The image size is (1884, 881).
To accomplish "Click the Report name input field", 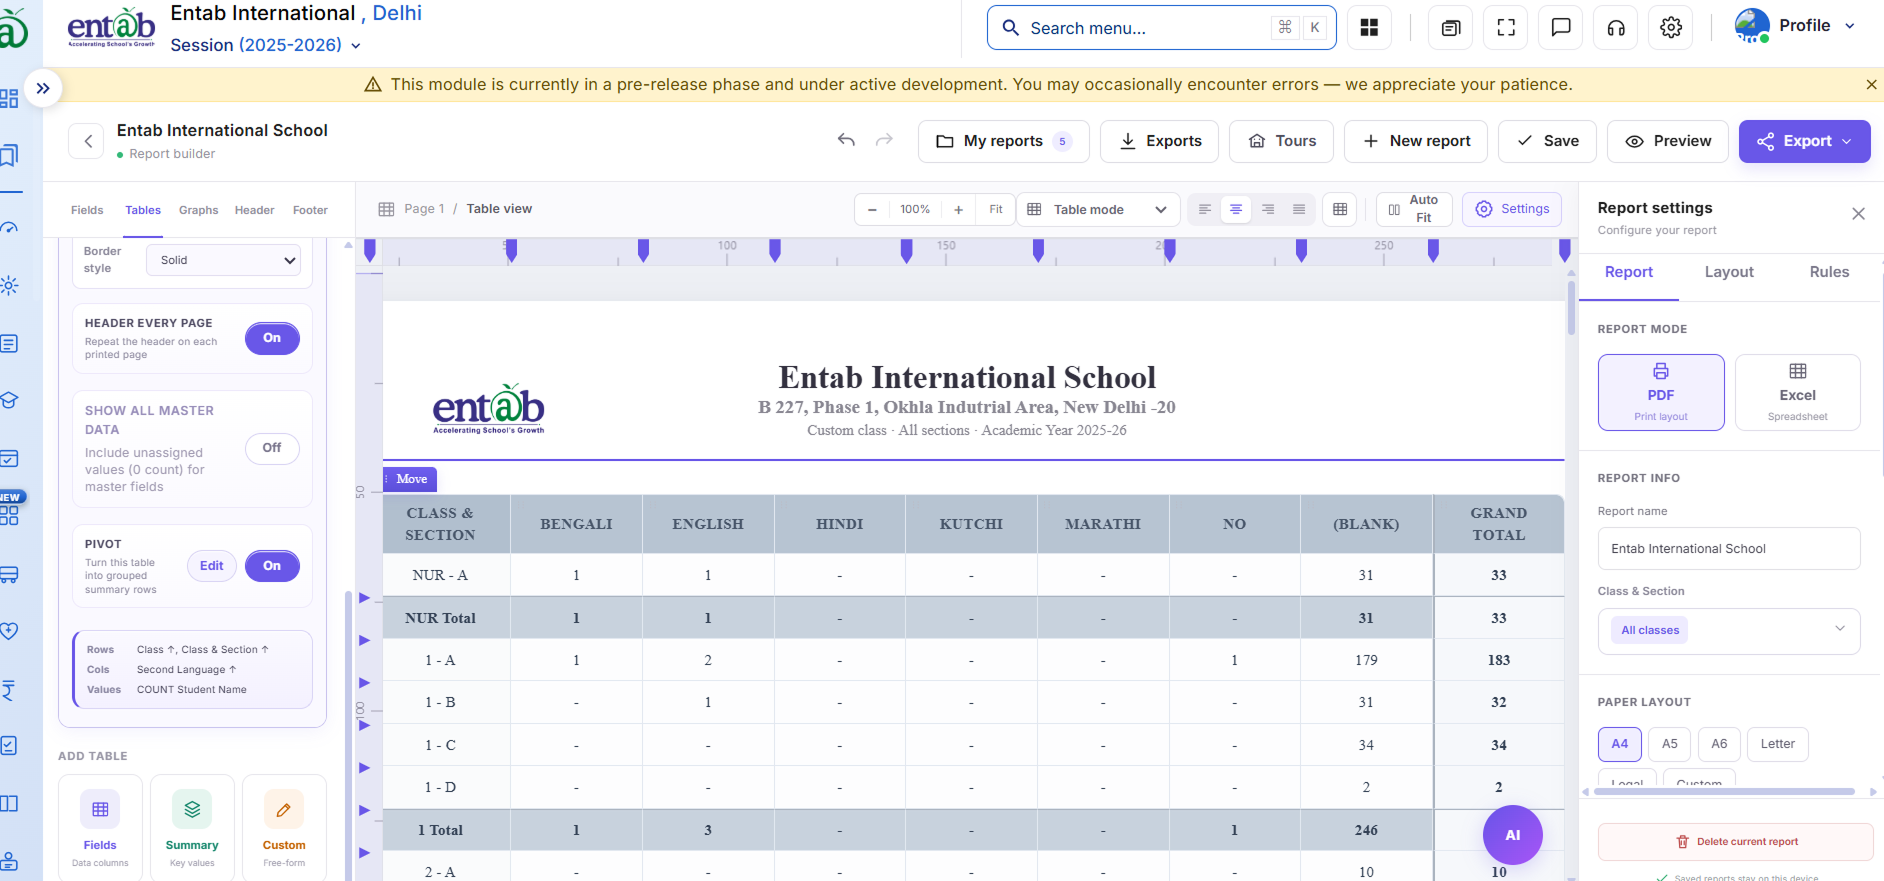I will tap(1729, 549).
